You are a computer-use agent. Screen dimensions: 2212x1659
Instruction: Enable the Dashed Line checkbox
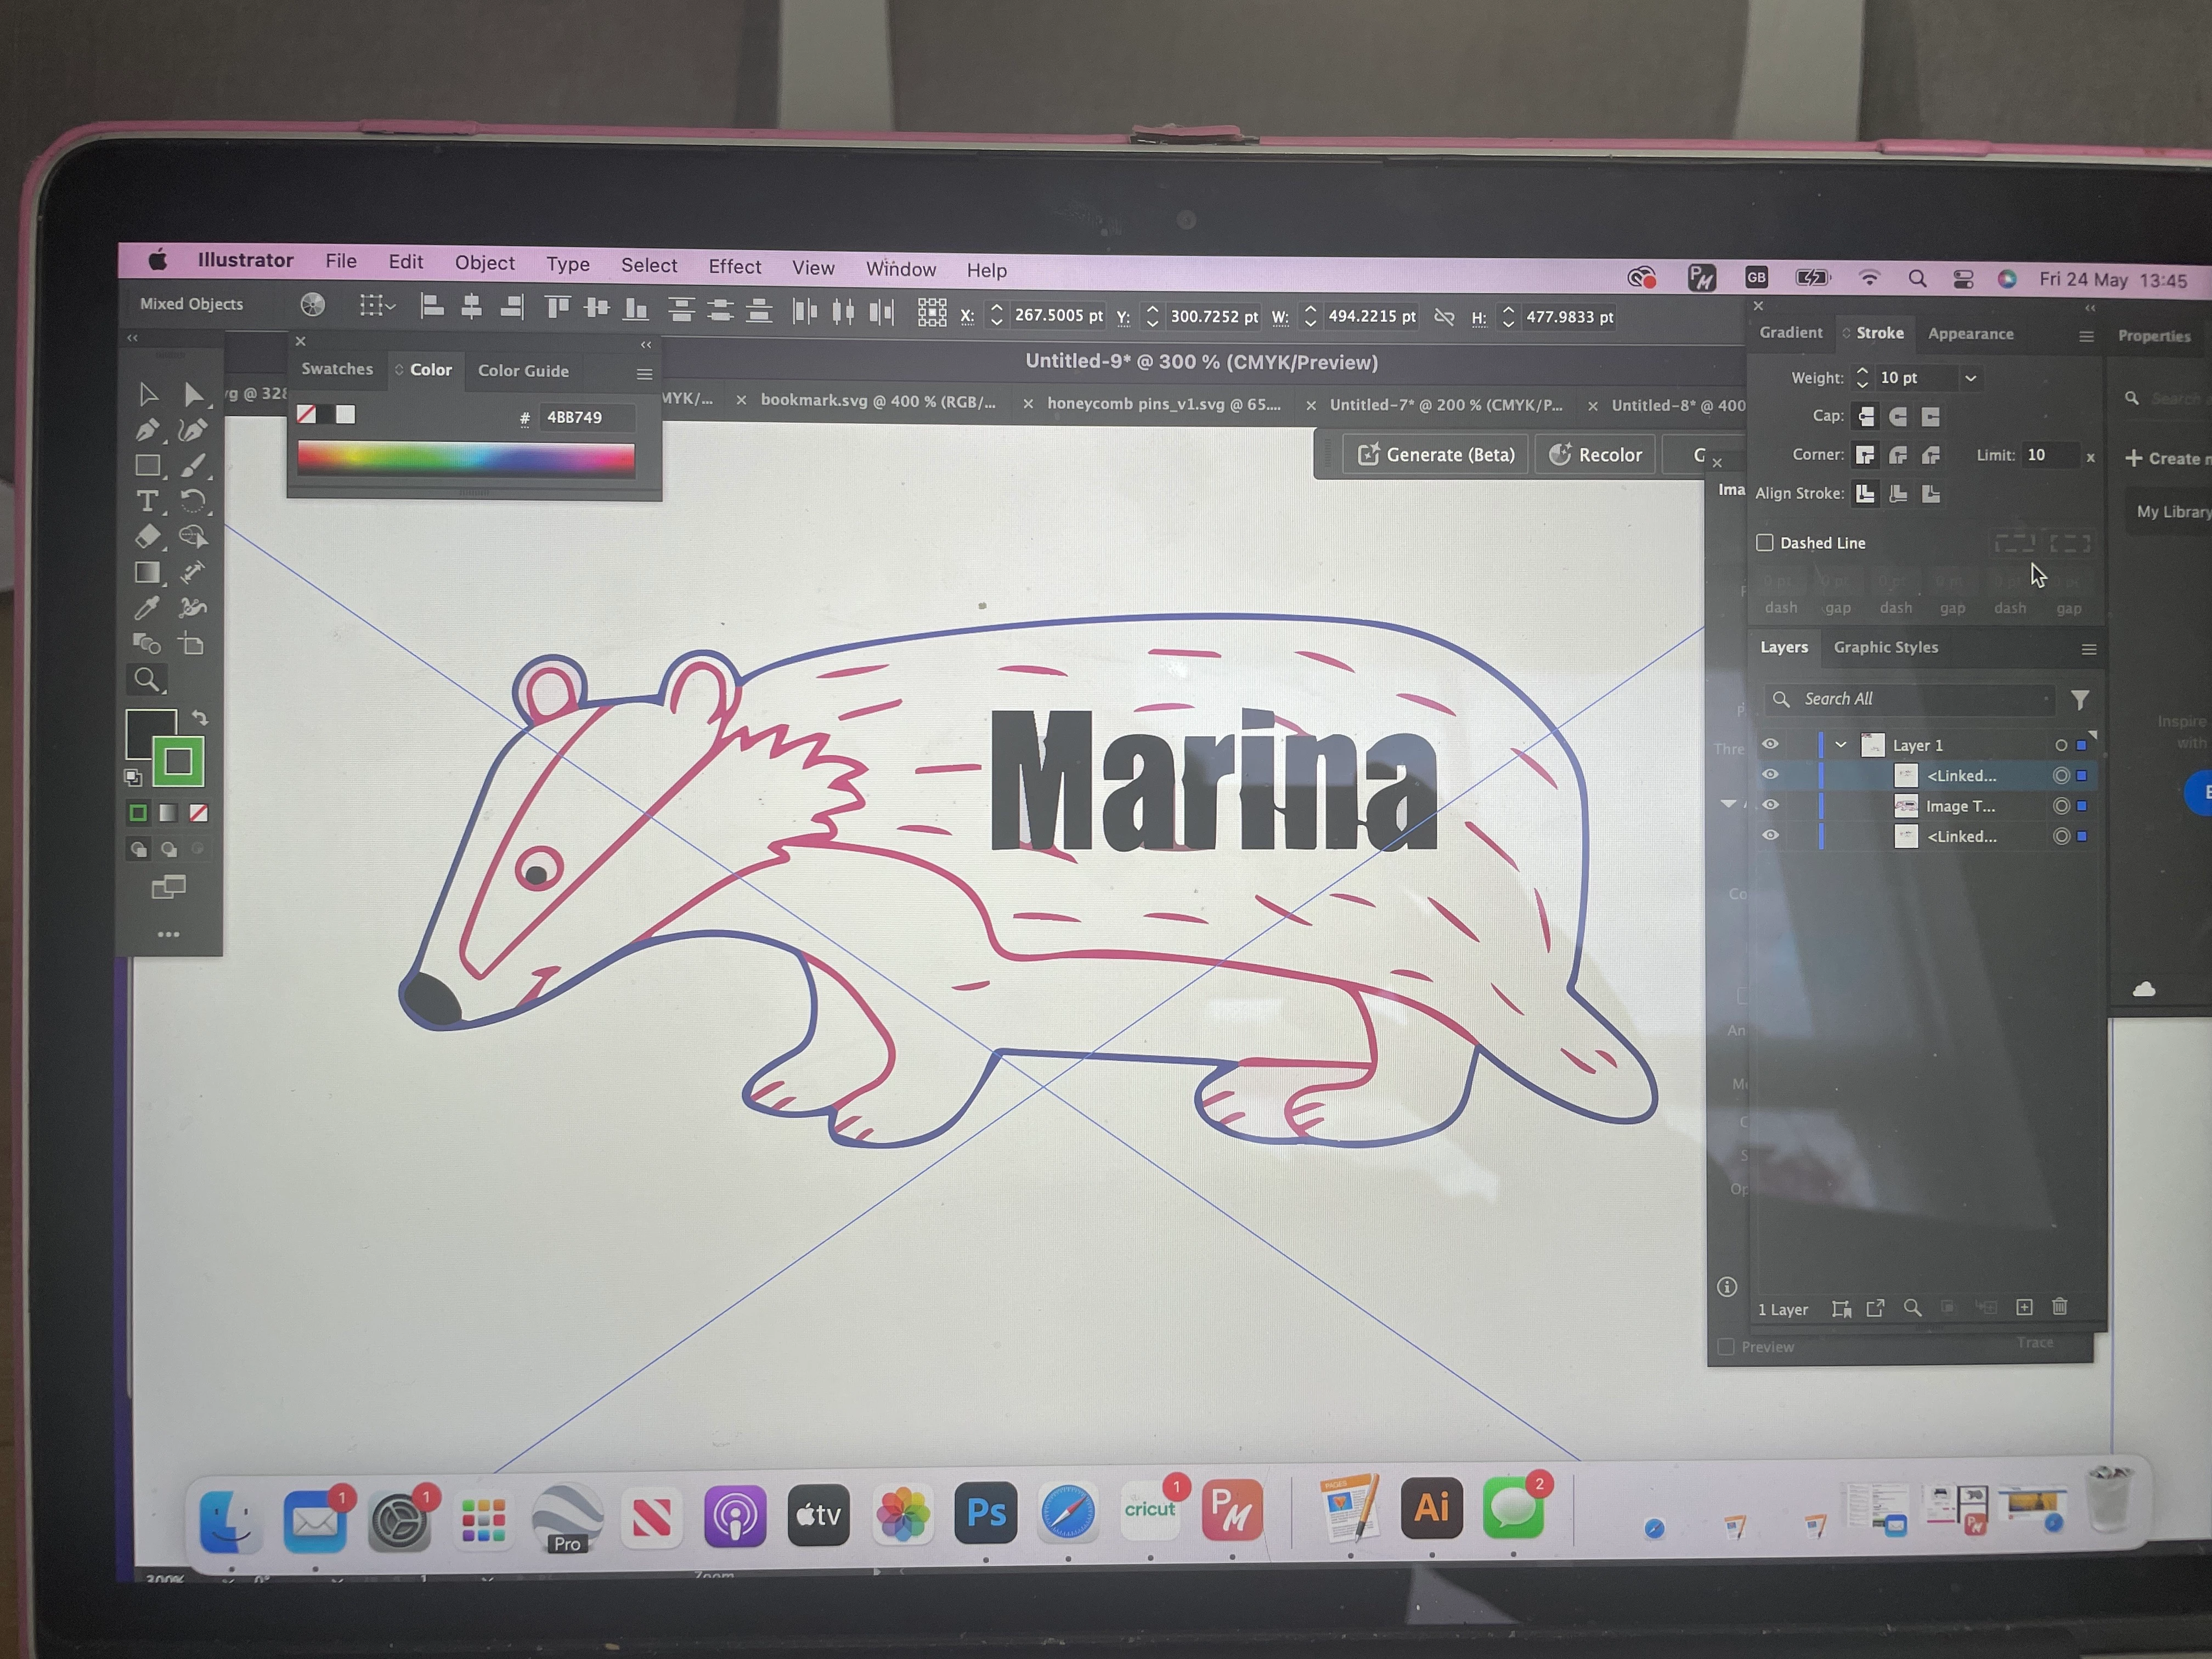[1765, 543]
